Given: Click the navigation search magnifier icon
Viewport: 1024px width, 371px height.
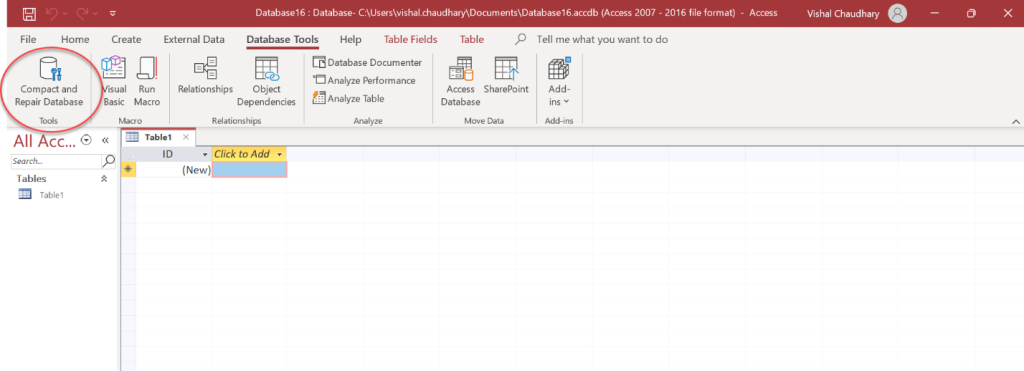Looking at the screenshot, I should tap(109, 161).
